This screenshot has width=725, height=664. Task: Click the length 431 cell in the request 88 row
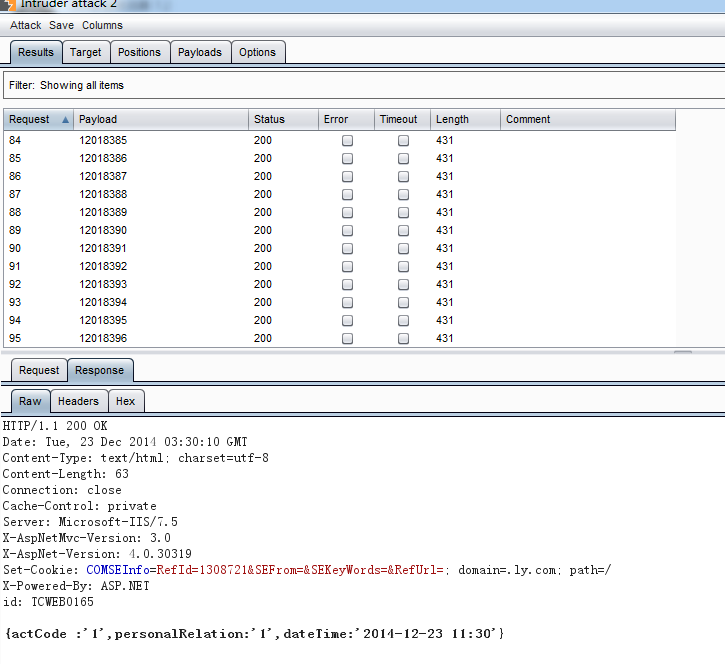click(x=444, y=212)
